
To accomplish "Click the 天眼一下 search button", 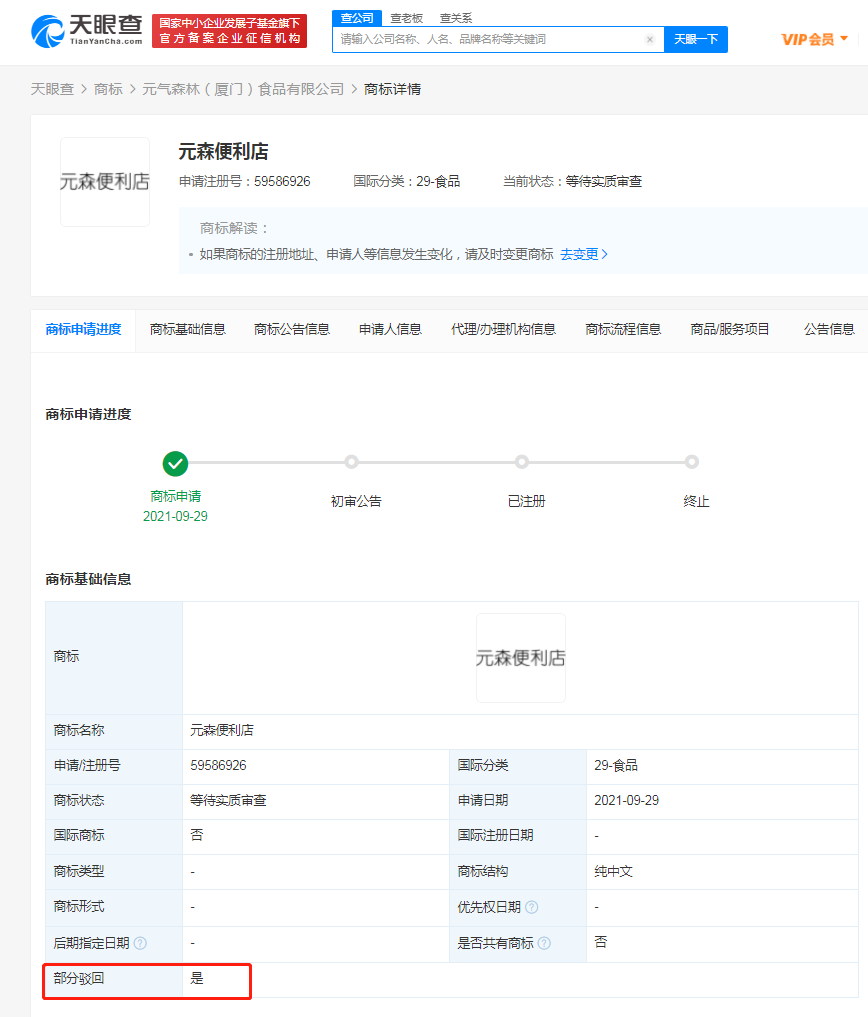I will point(696,39).
